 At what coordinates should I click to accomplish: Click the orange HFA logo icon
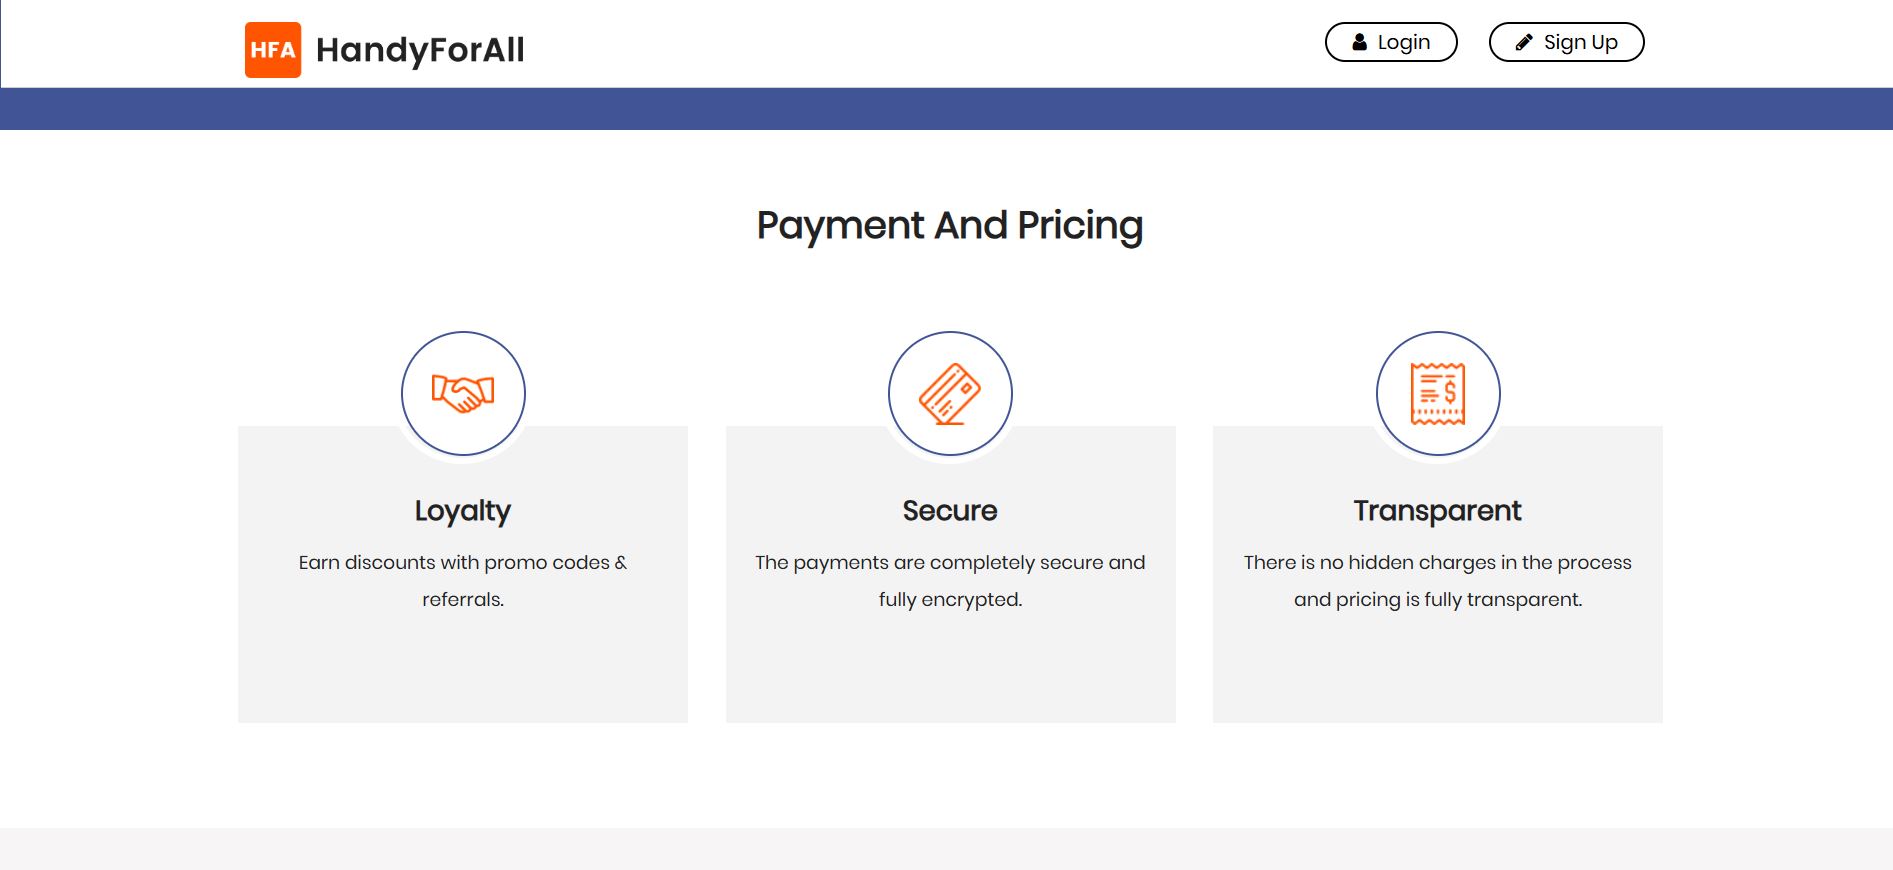coord(272,50)
